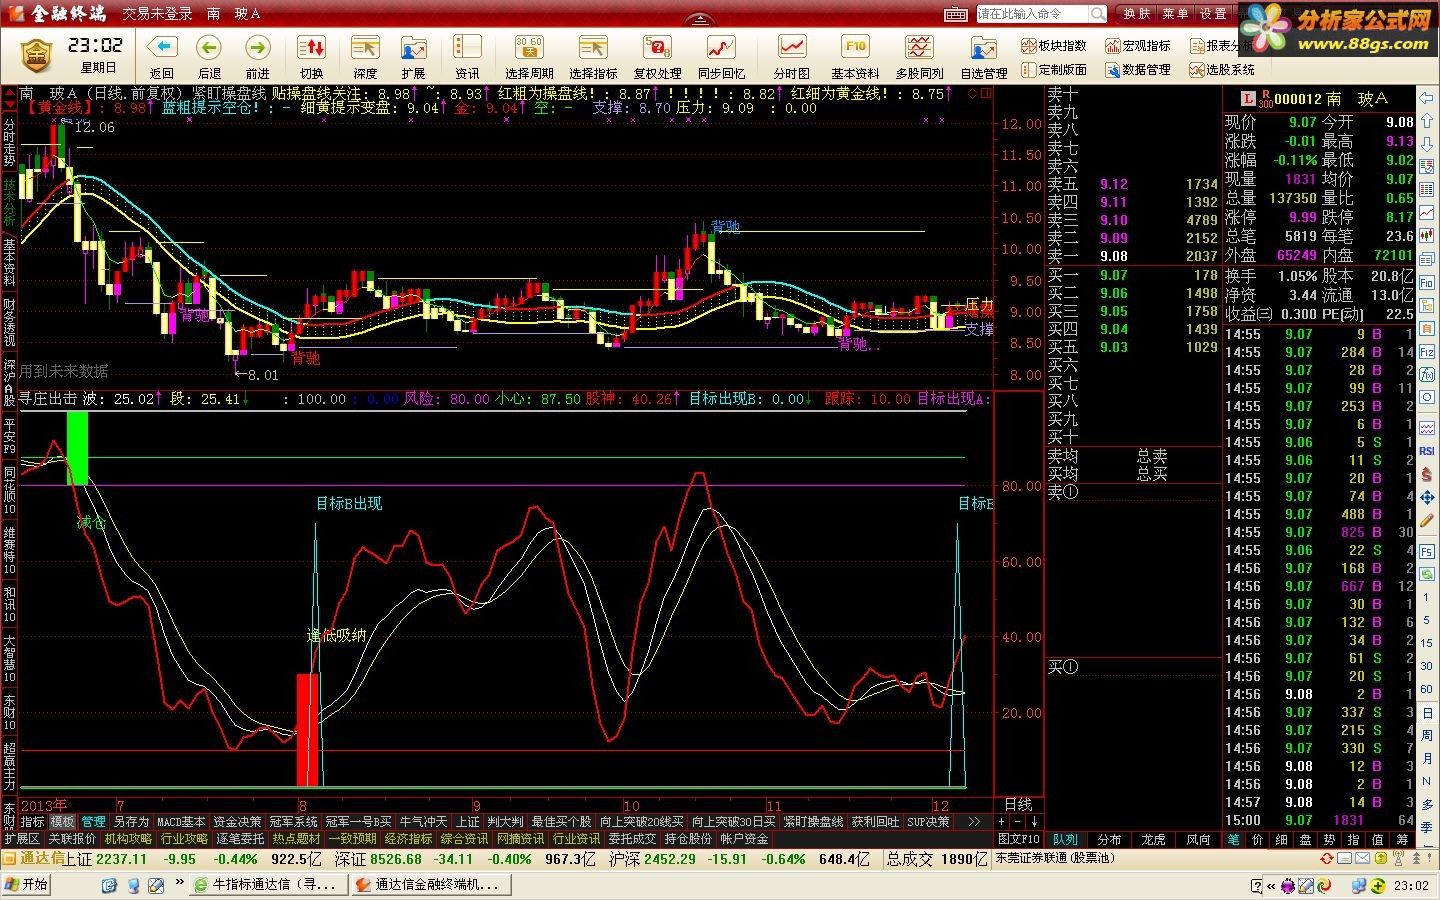Select the MACD基本 indicator tab

(181, 822)
